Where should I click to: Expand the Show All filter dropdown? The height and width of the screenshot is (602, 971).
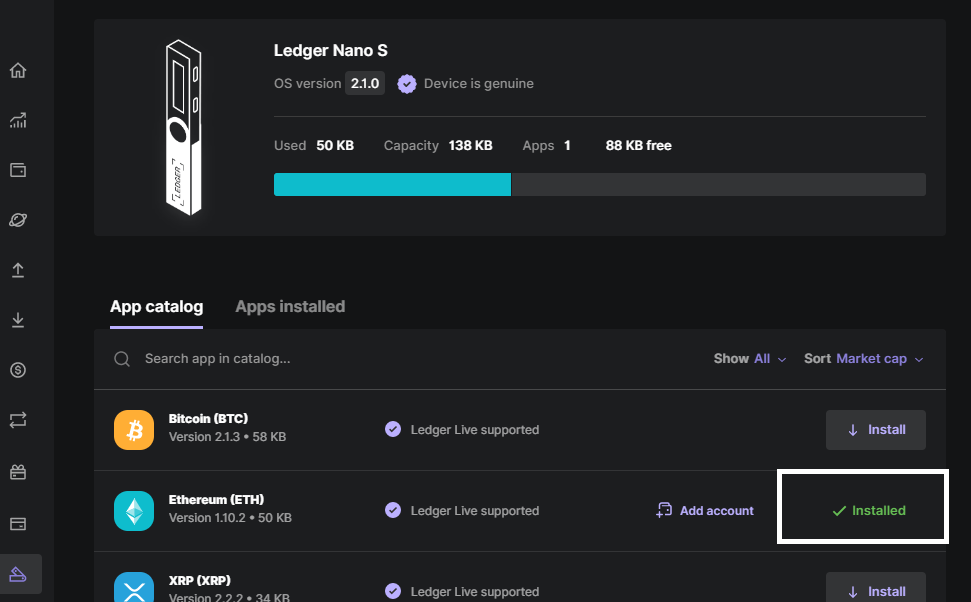pos(750,359)
